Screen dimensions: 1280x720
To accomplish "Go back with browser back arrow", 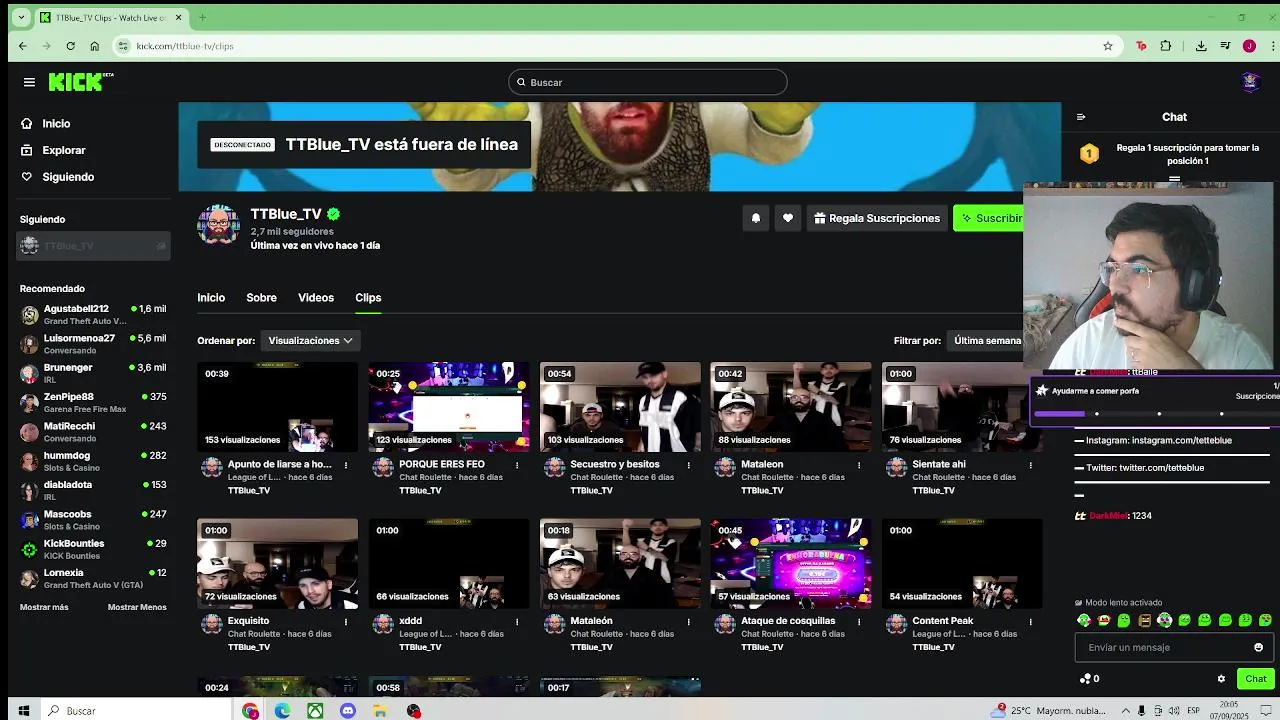I will coord(23,46).
